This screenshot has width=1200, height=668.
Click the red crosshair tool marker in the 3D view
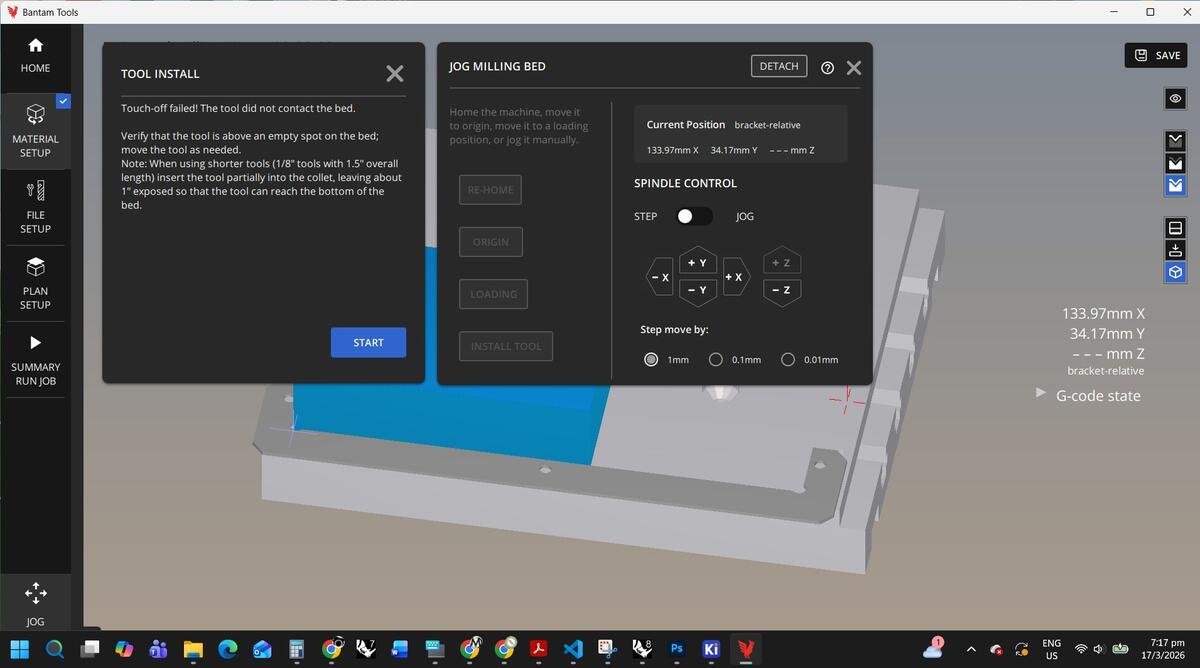(x=847, y=399)
